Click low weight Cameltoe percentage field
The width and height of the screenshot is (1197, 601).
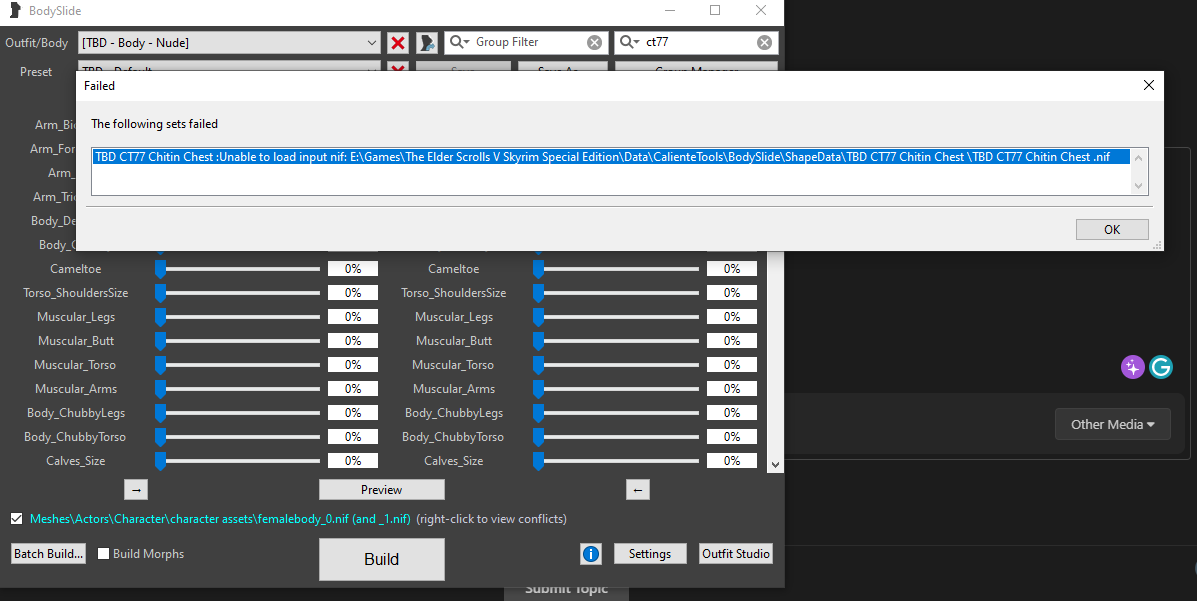click(x=353, y=269)
